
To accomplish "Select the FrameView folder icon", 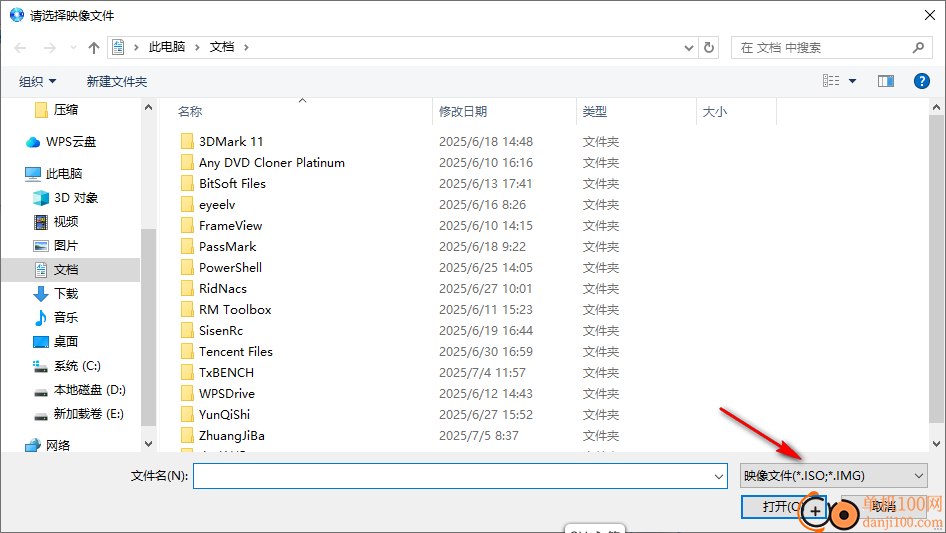I will tap(187, 226).
